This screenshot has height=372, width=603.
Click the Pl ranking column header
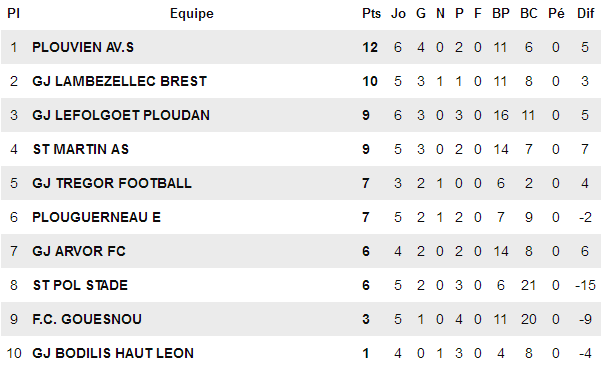point(13,13)
